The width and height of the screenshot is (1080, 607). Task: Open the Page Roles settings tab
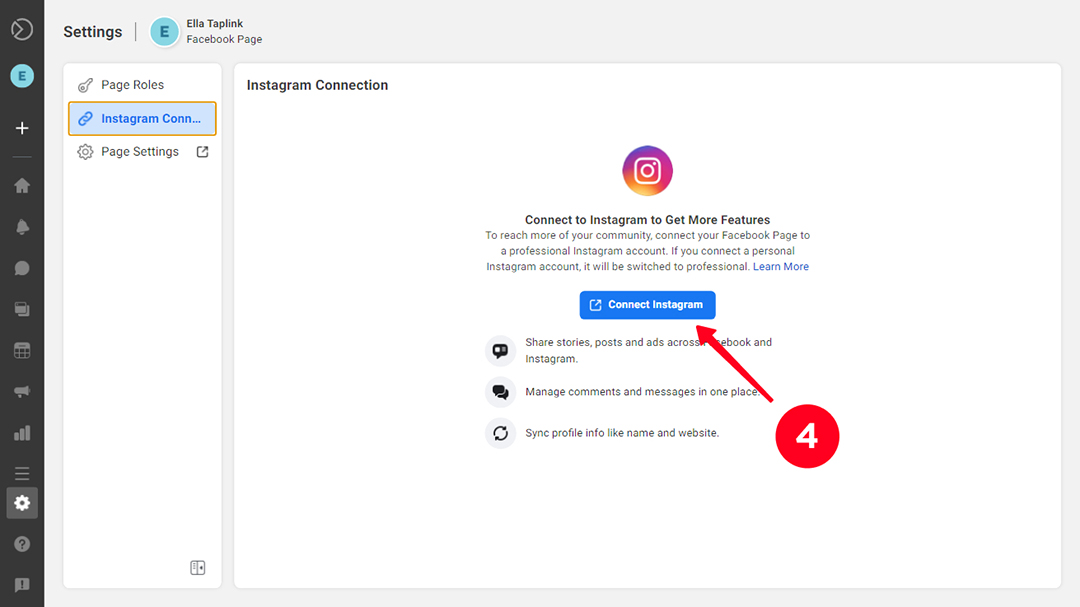(142, 85)
